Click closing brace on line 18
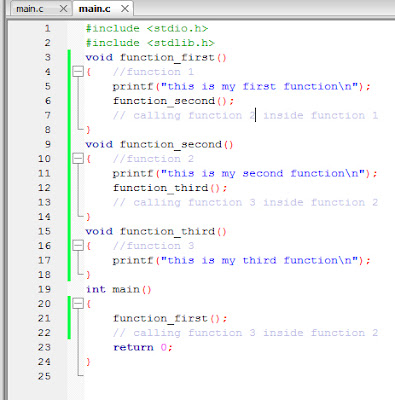395x400 pixels. [x=88, y=275]
